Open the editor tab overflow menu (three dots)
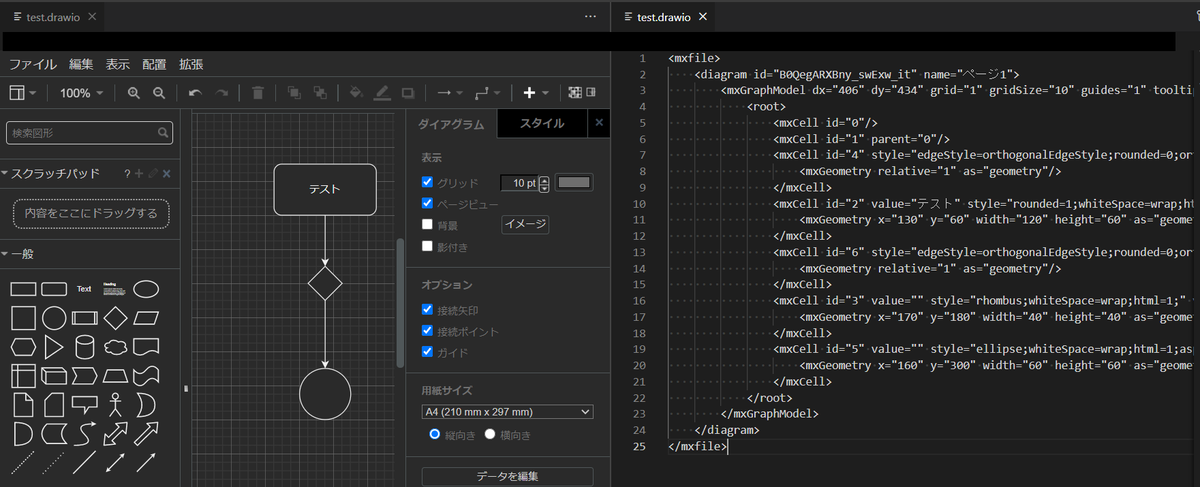1200x487 pixels. pos(591,16)
